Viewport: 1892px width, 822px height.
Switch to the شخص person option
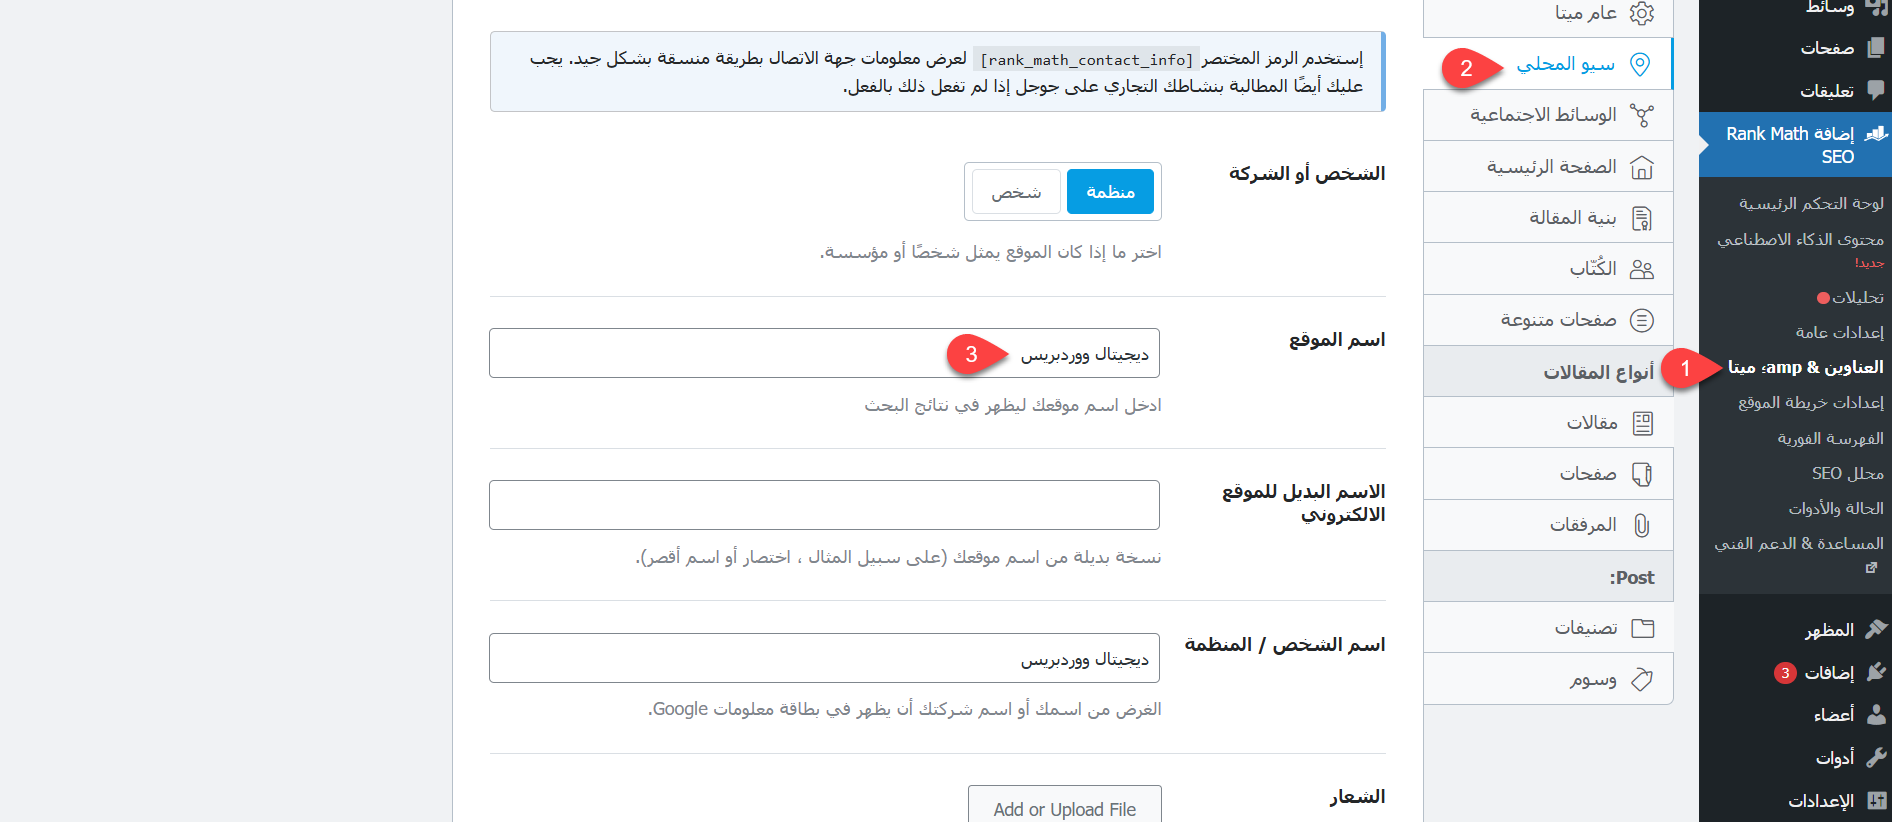click(x=1016, y=191)
